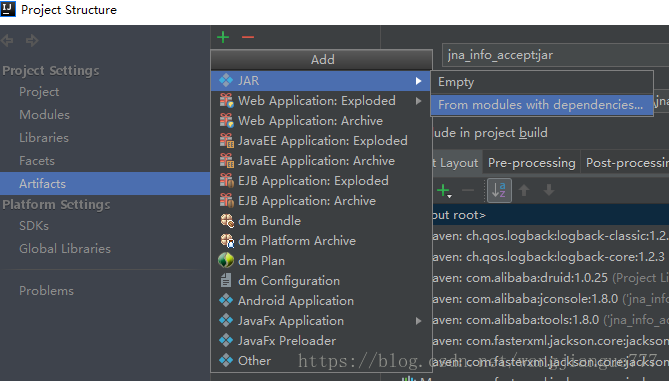Screen dimensions: 669x381
Task: Select Android Application menu entry
Action: click(x=321, y=301)
